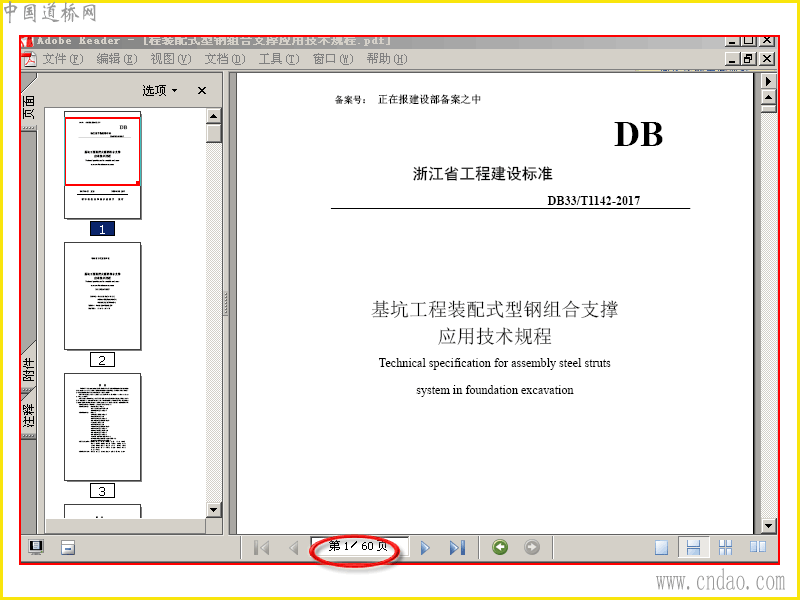Select page 2 thumbnail
The image size is (800, 600).
103,296
